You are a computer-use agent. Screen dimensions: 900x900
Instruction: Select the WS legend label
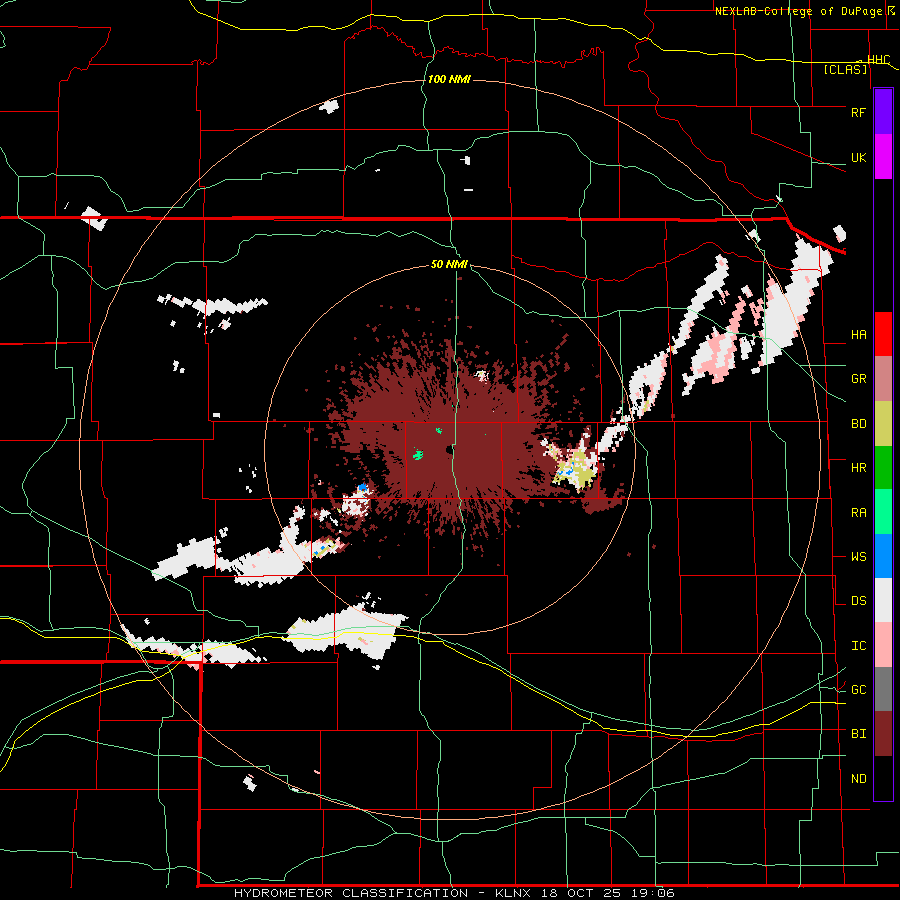(858, 556)
